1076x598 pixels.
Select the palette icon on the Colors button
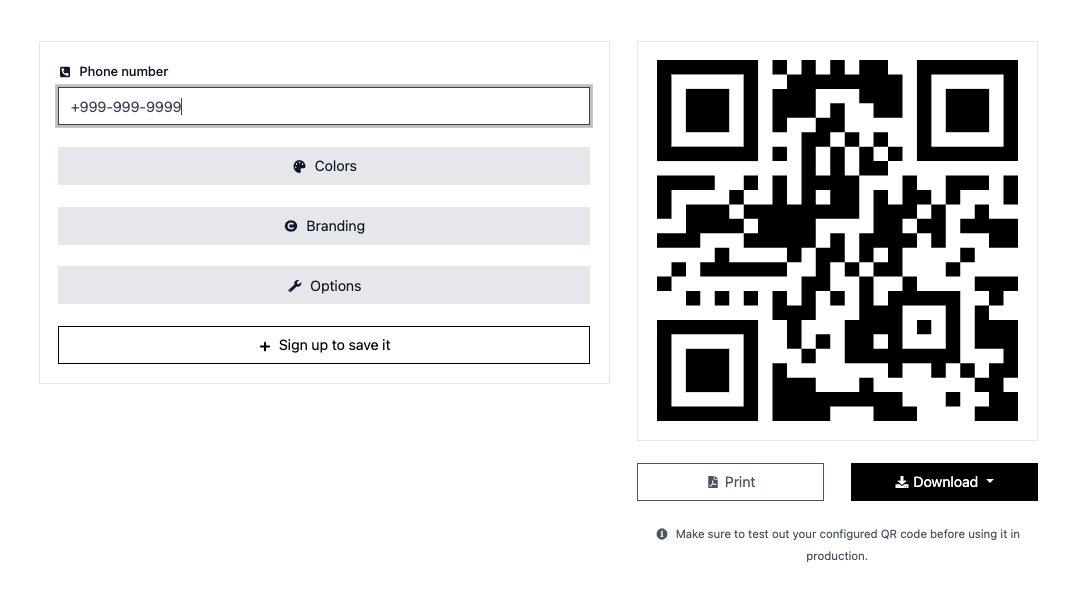tap(299, 166)
